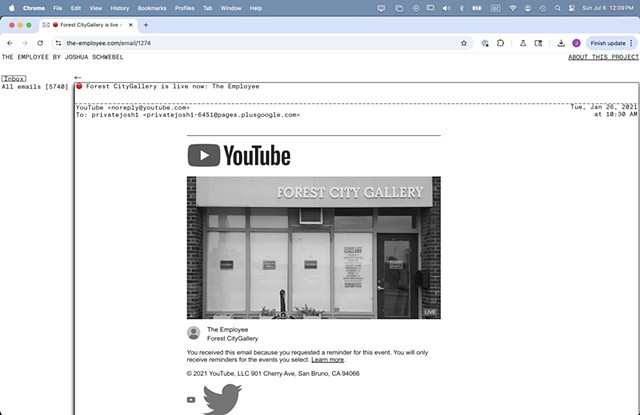Open the View menu

pyautogui.click(x=96, y=8)
